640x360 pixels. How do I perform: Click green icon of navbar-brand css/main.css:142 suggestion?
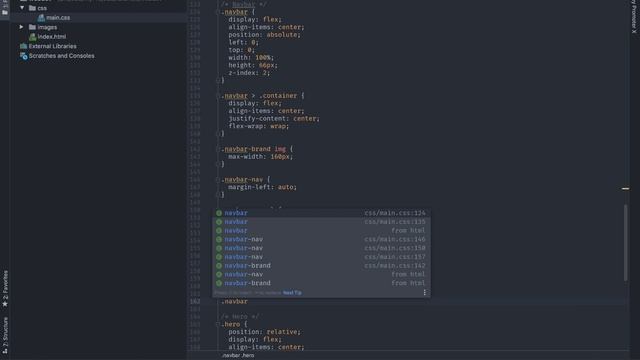(x=219, y=266)
